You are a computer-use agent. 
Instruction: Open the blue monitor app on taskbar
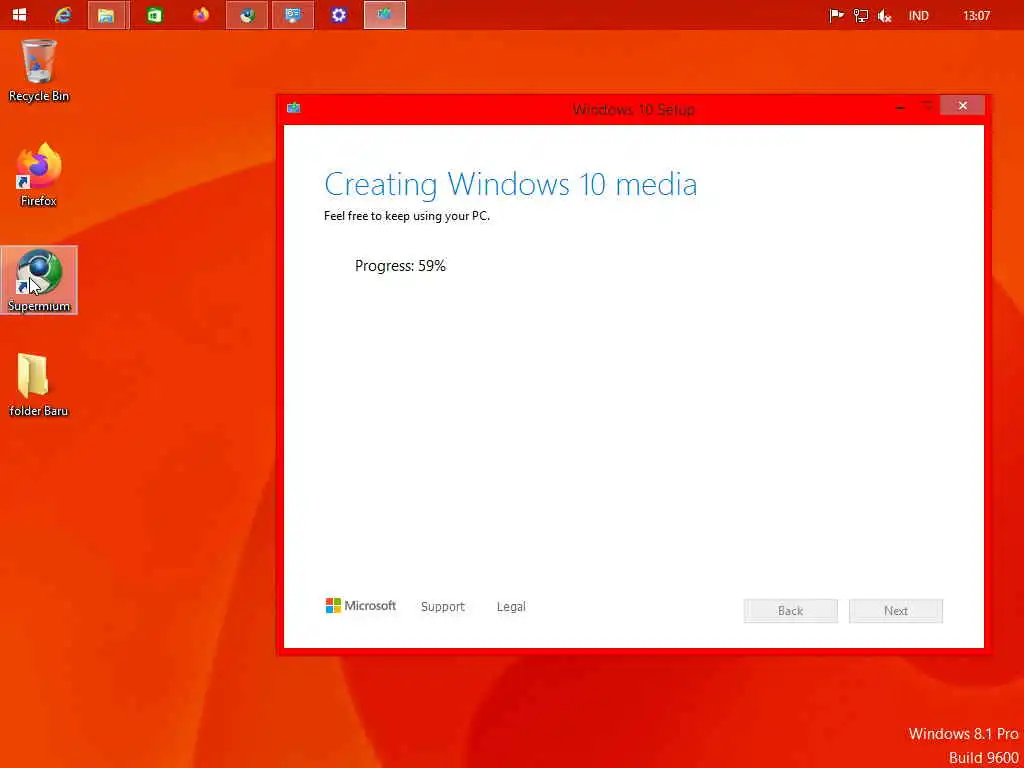coord(293,15)
